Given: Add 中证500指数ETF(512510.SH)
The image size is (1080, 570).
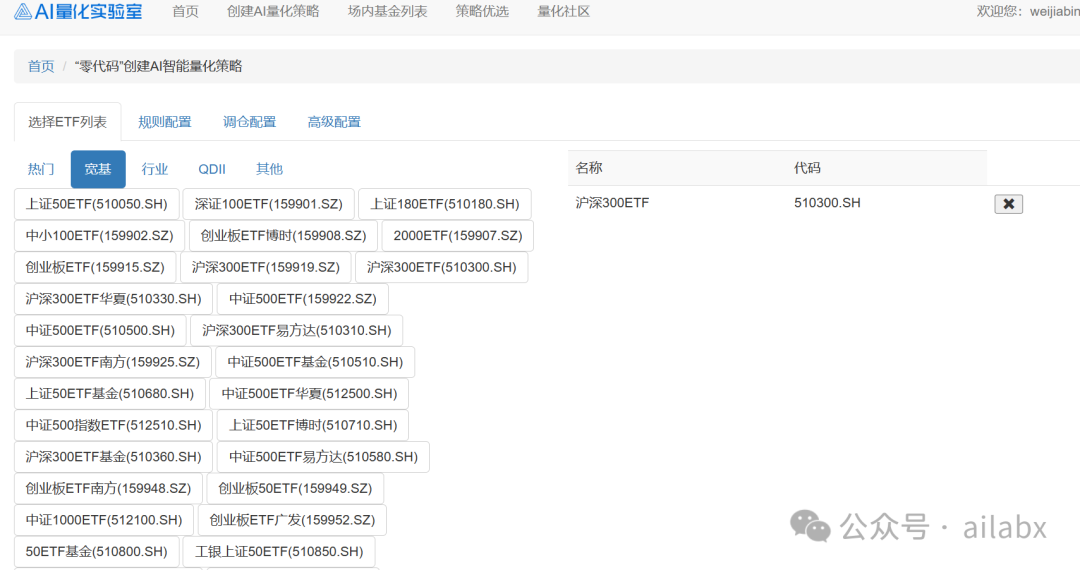Looking at the screenshot, I should coord(114,425).
